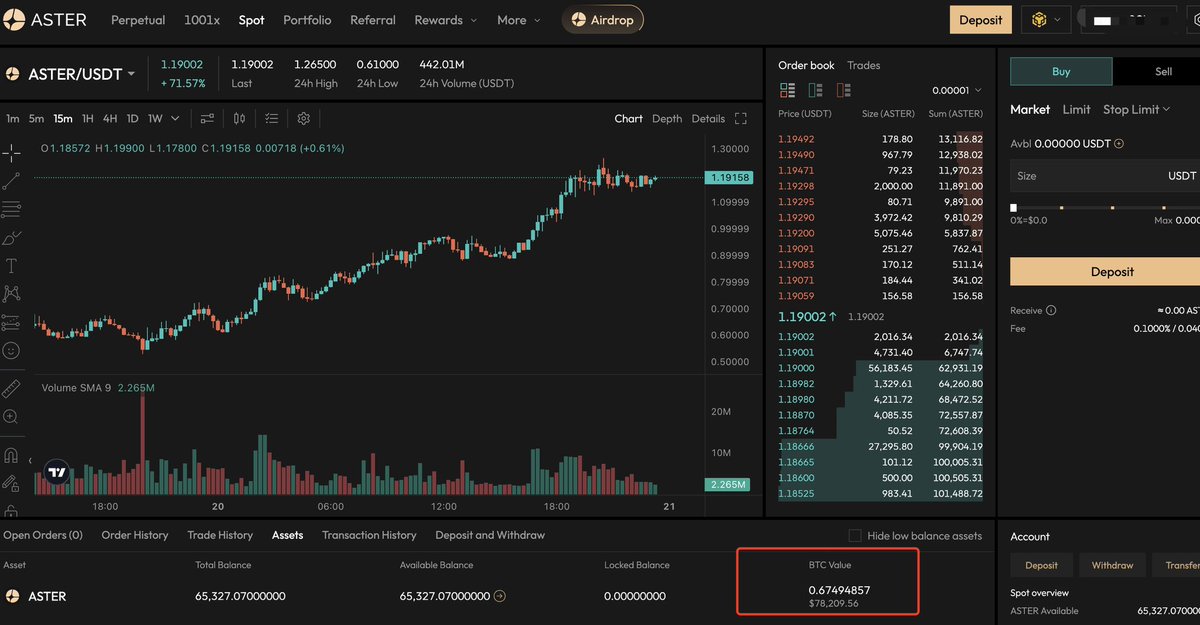Viewport: 1200px width, 625px height.
Task: Select the ruler measure tool
Action: pos(12,388)
